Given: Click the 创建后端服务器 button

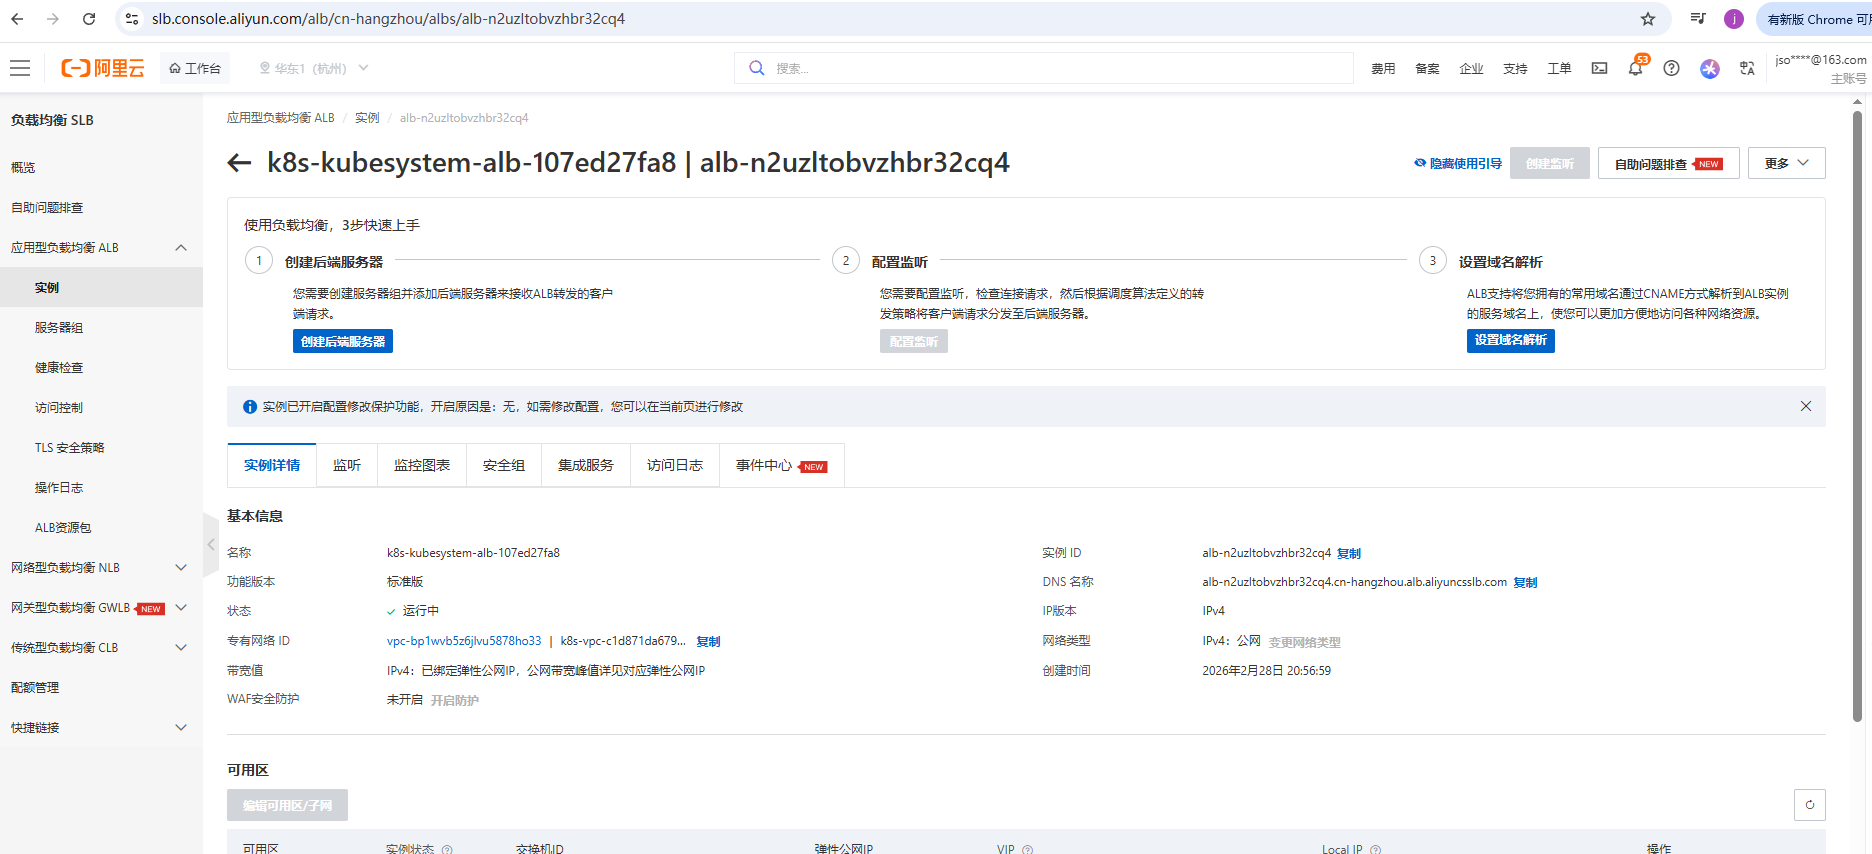Looking at the screenshot, I should 342,341.
